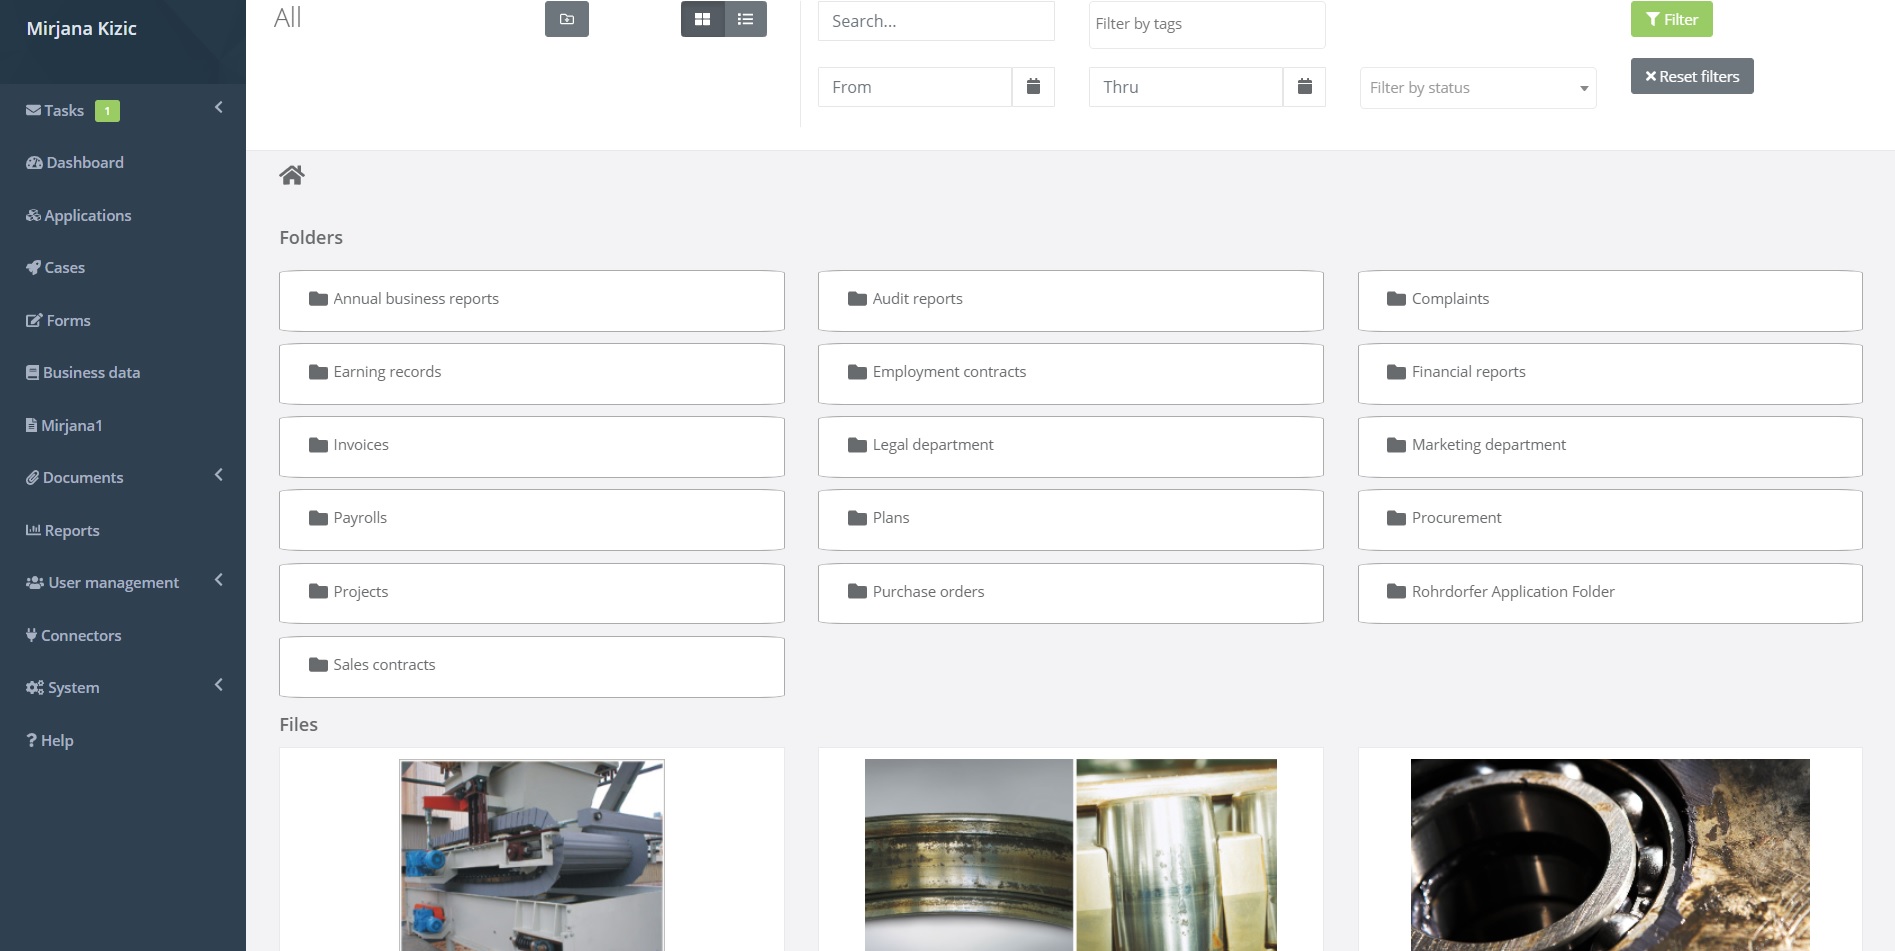Go to the home breadcrumb icon
The height and width of the screenshot is (951, 1895).
pos(292,176)
